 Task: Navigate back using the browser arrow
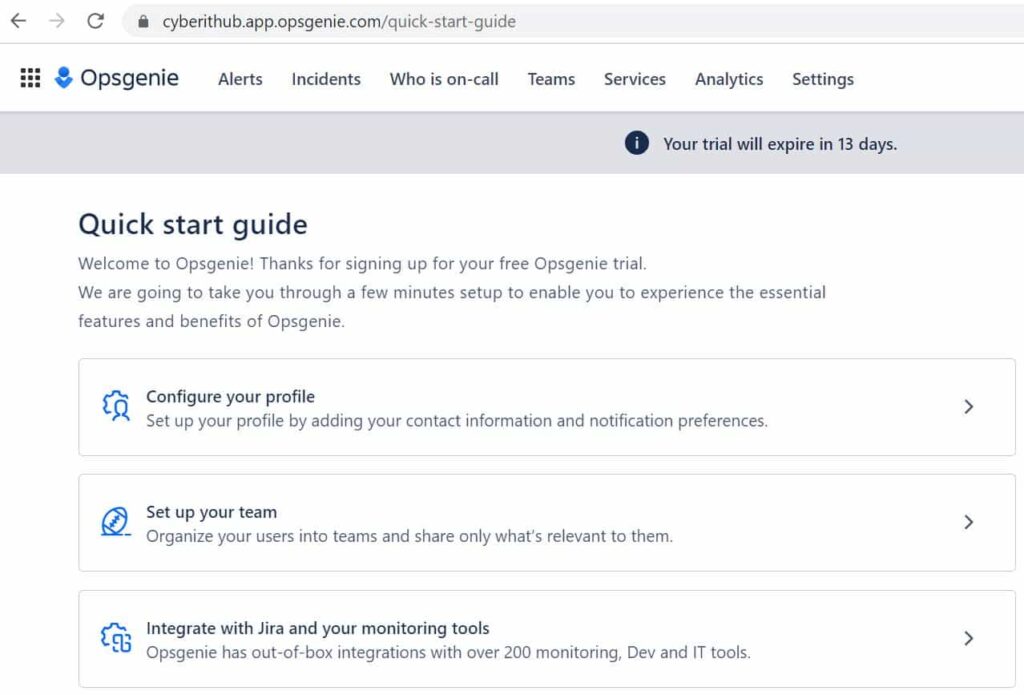tap(19, 21)
